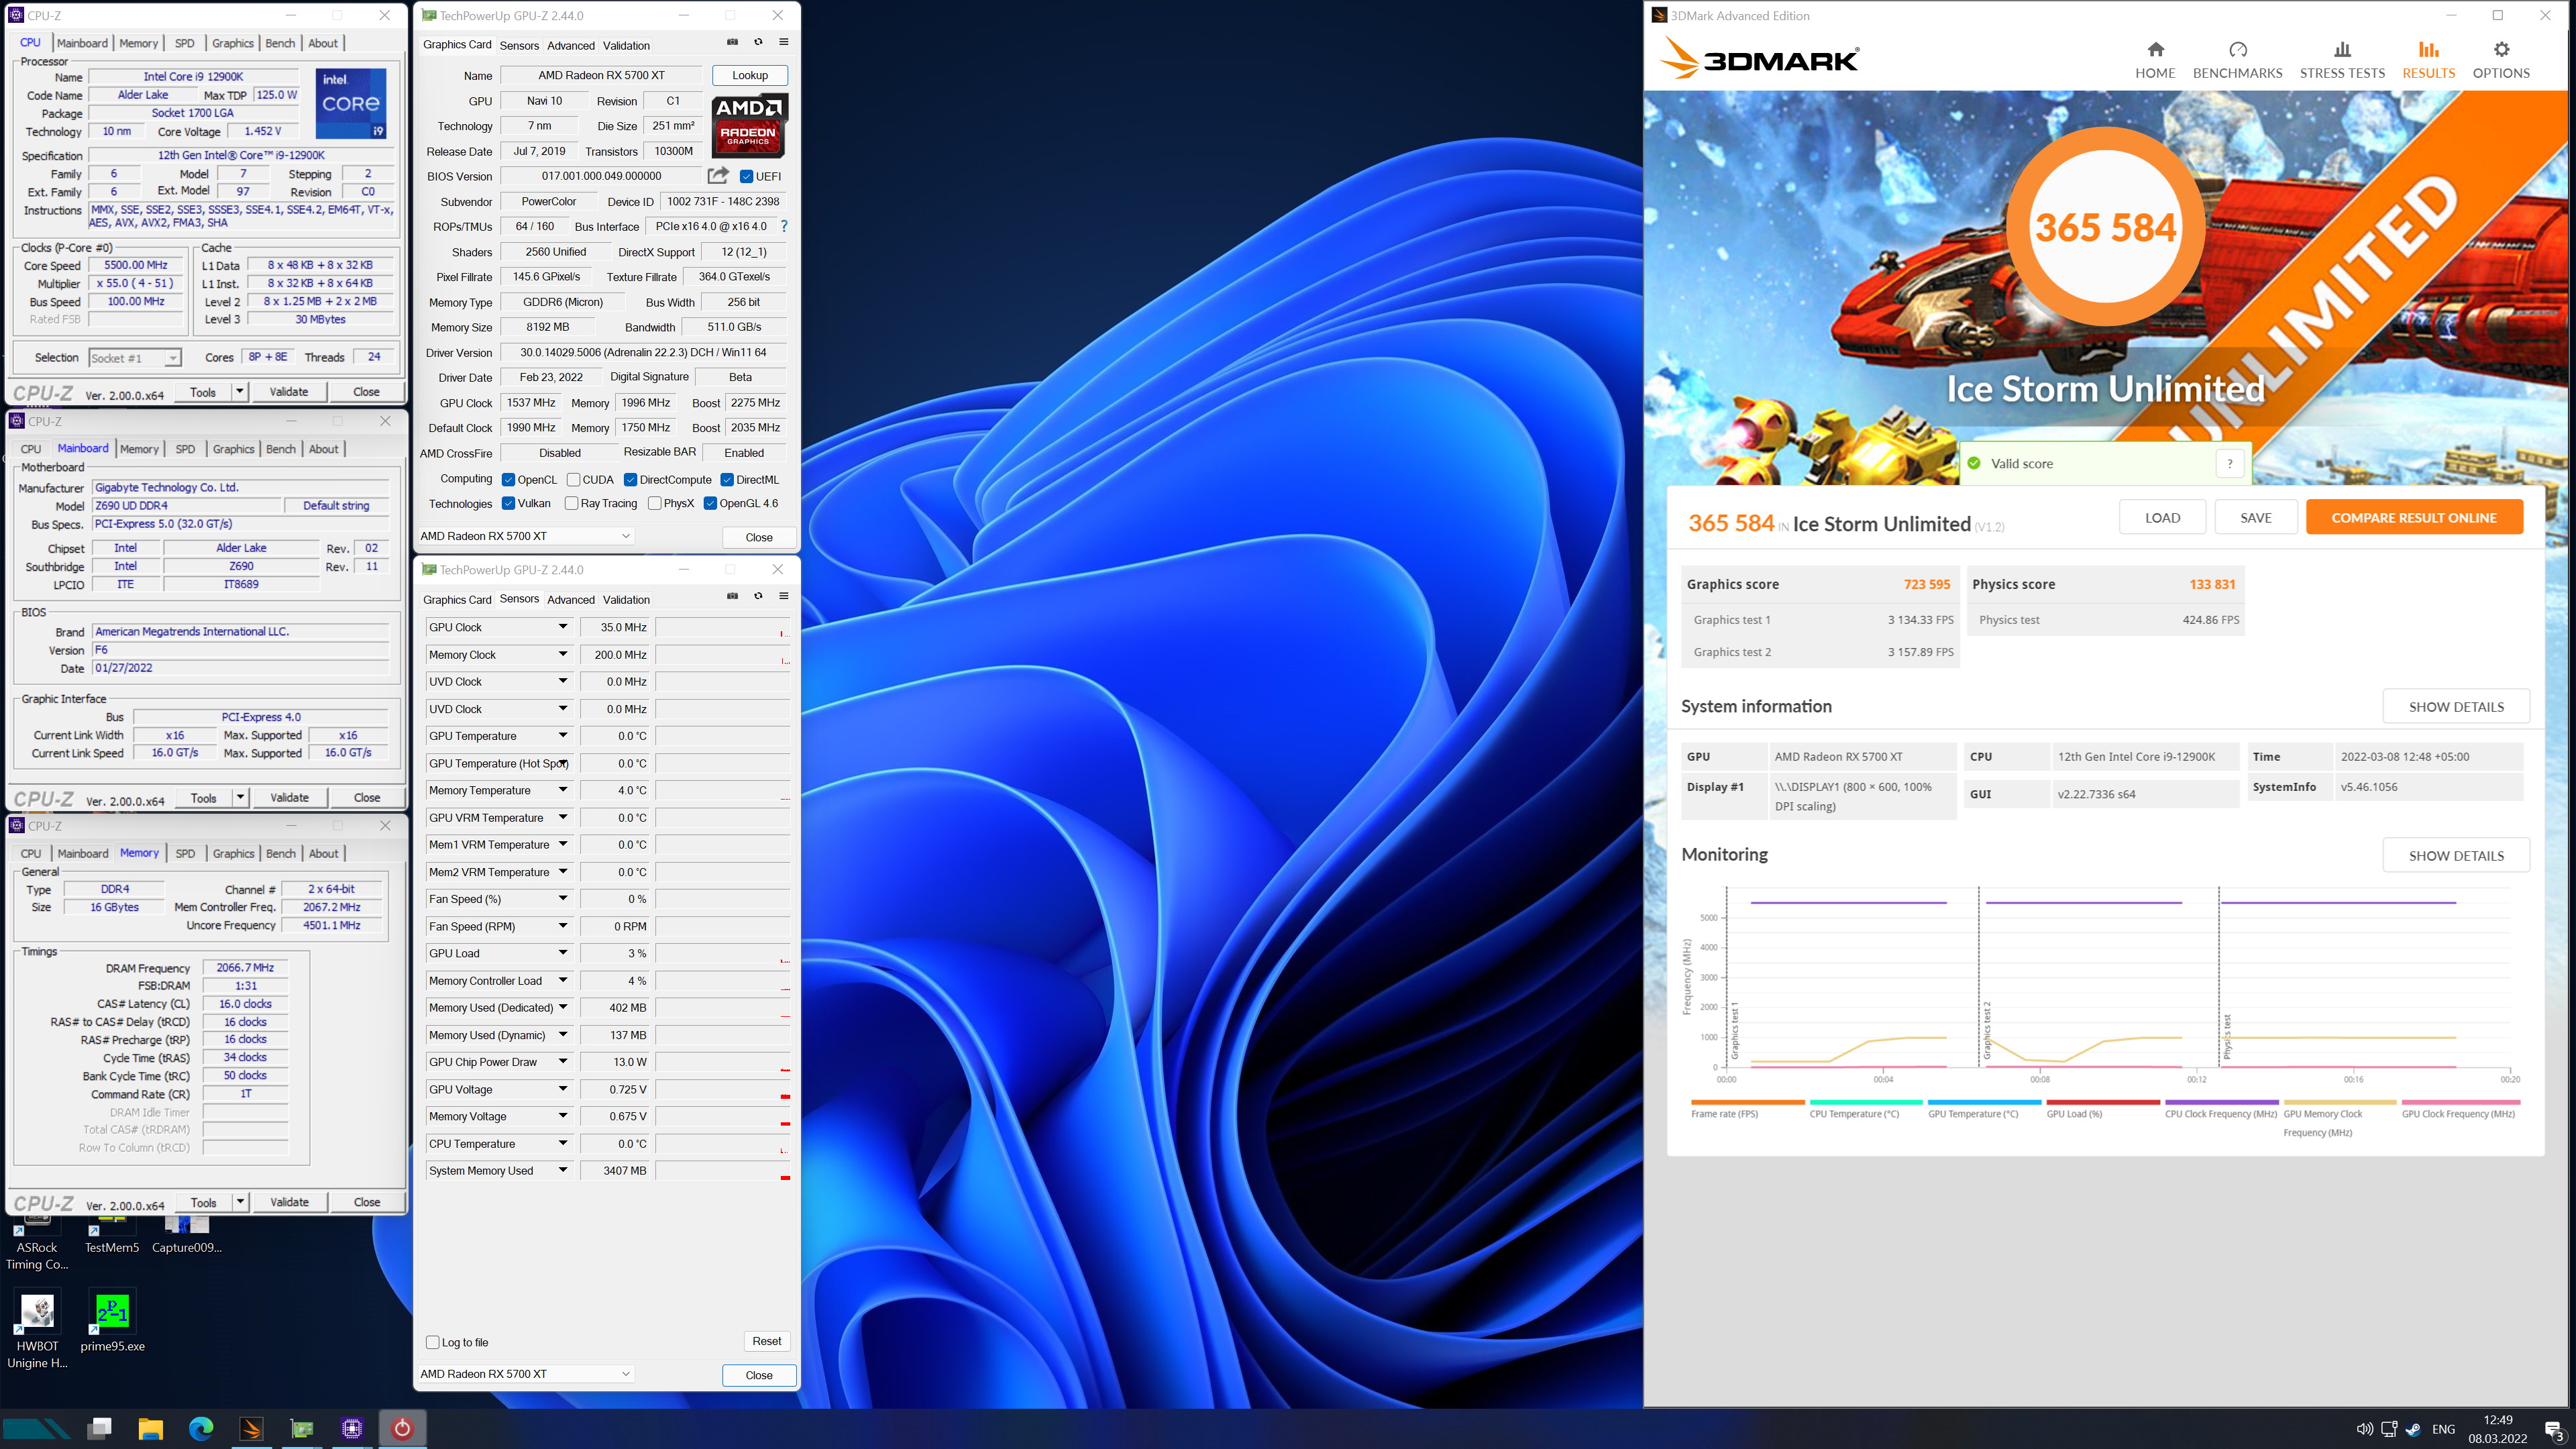Open the Tools dropdown arrow in top CPU-Z window

coord(240,392)
